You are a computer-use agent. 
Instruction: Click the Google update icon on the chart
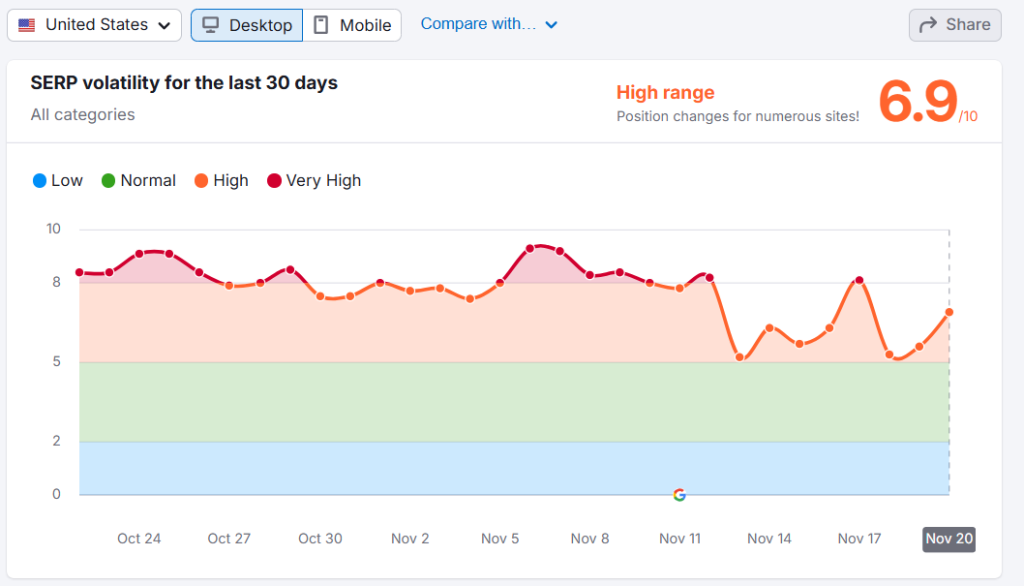point(679,494)
